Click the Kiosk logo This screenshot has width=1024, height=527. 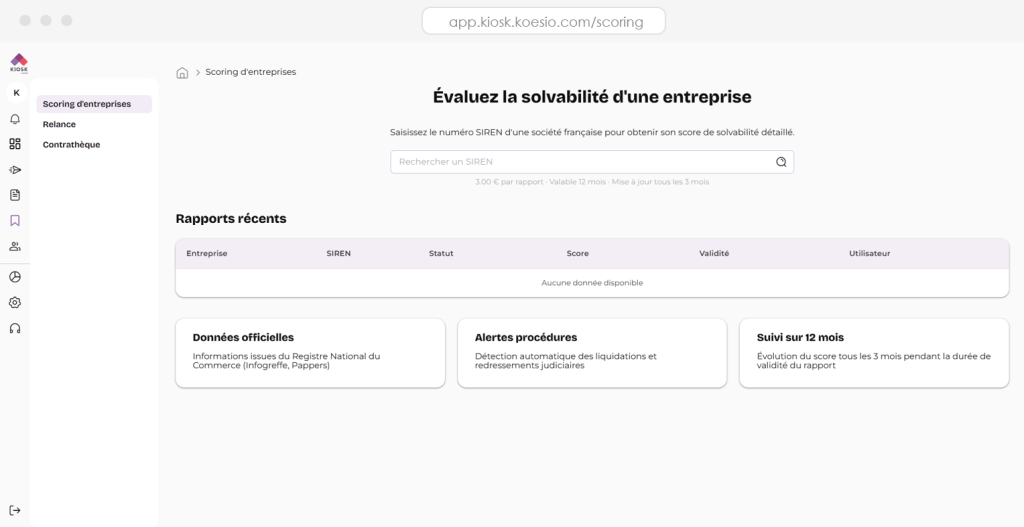[x=19, y=63]
